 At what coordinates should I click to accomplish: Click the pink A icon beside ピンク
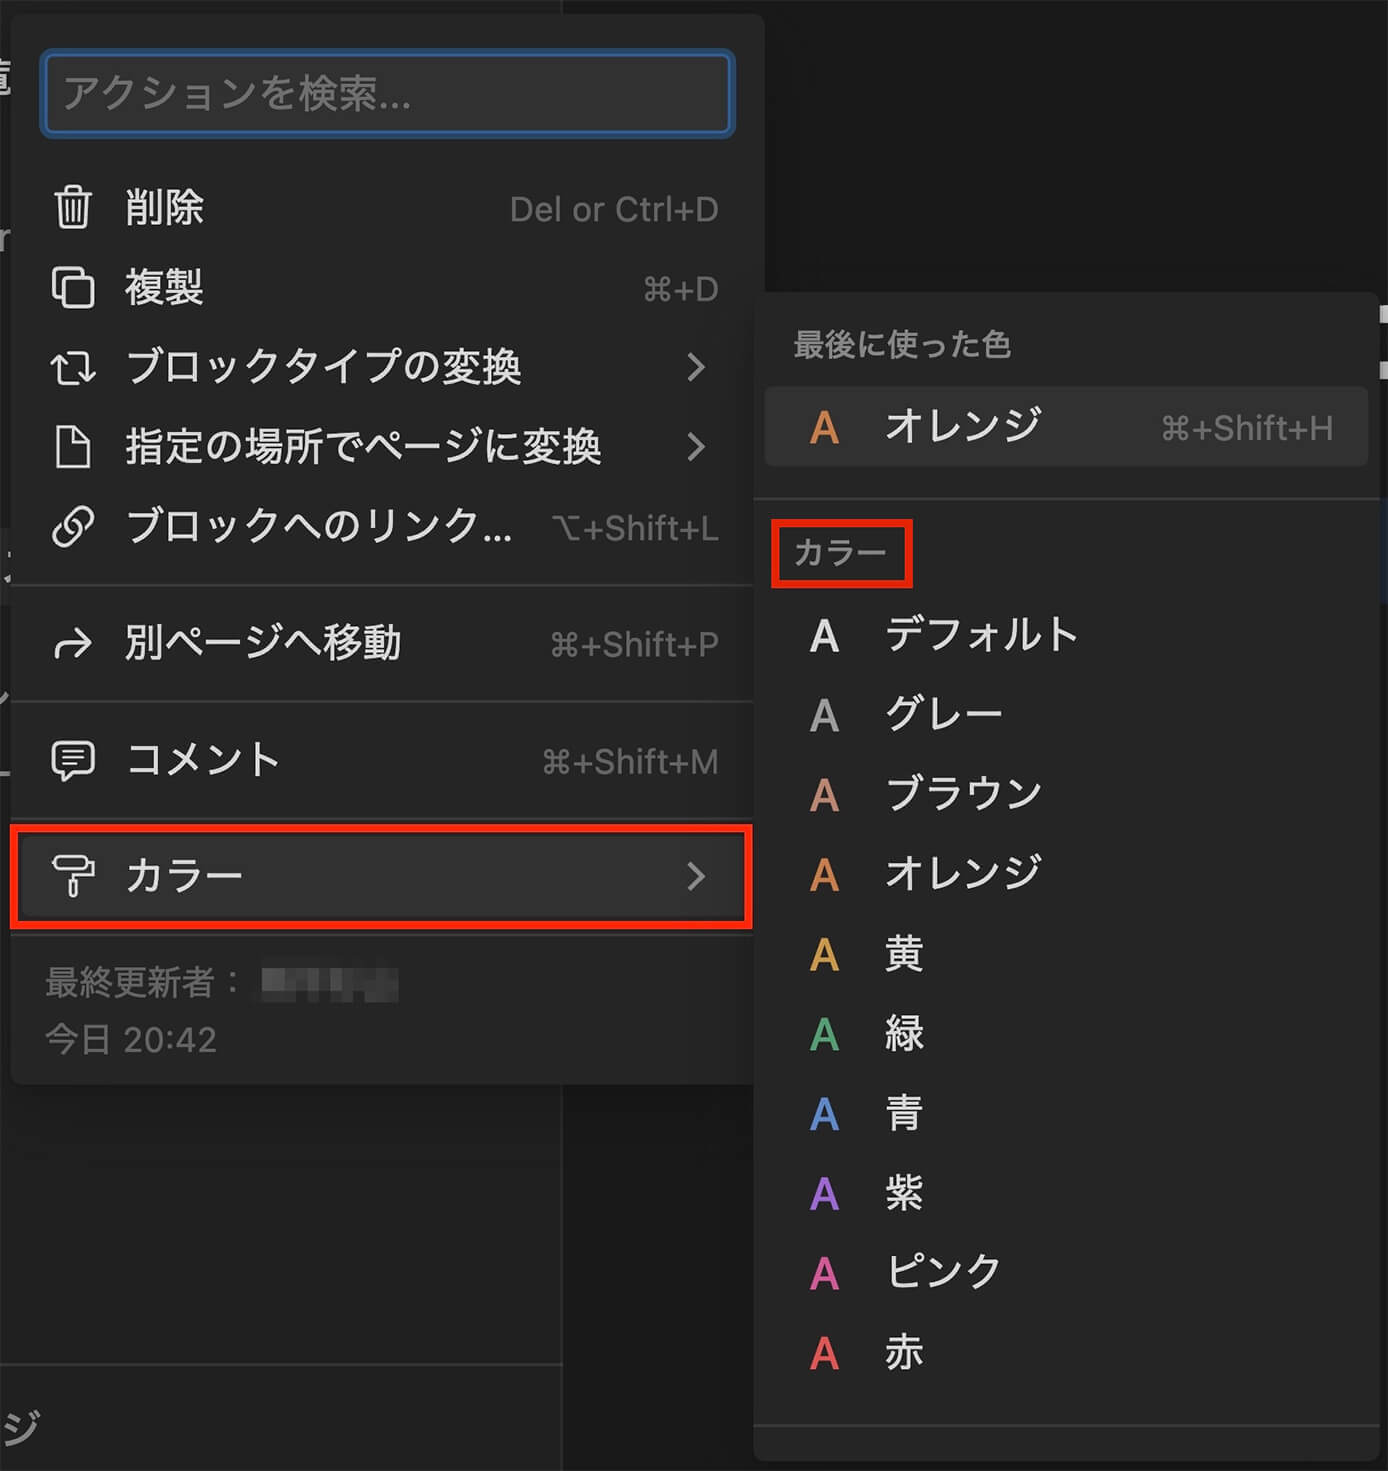[824, 1273]
